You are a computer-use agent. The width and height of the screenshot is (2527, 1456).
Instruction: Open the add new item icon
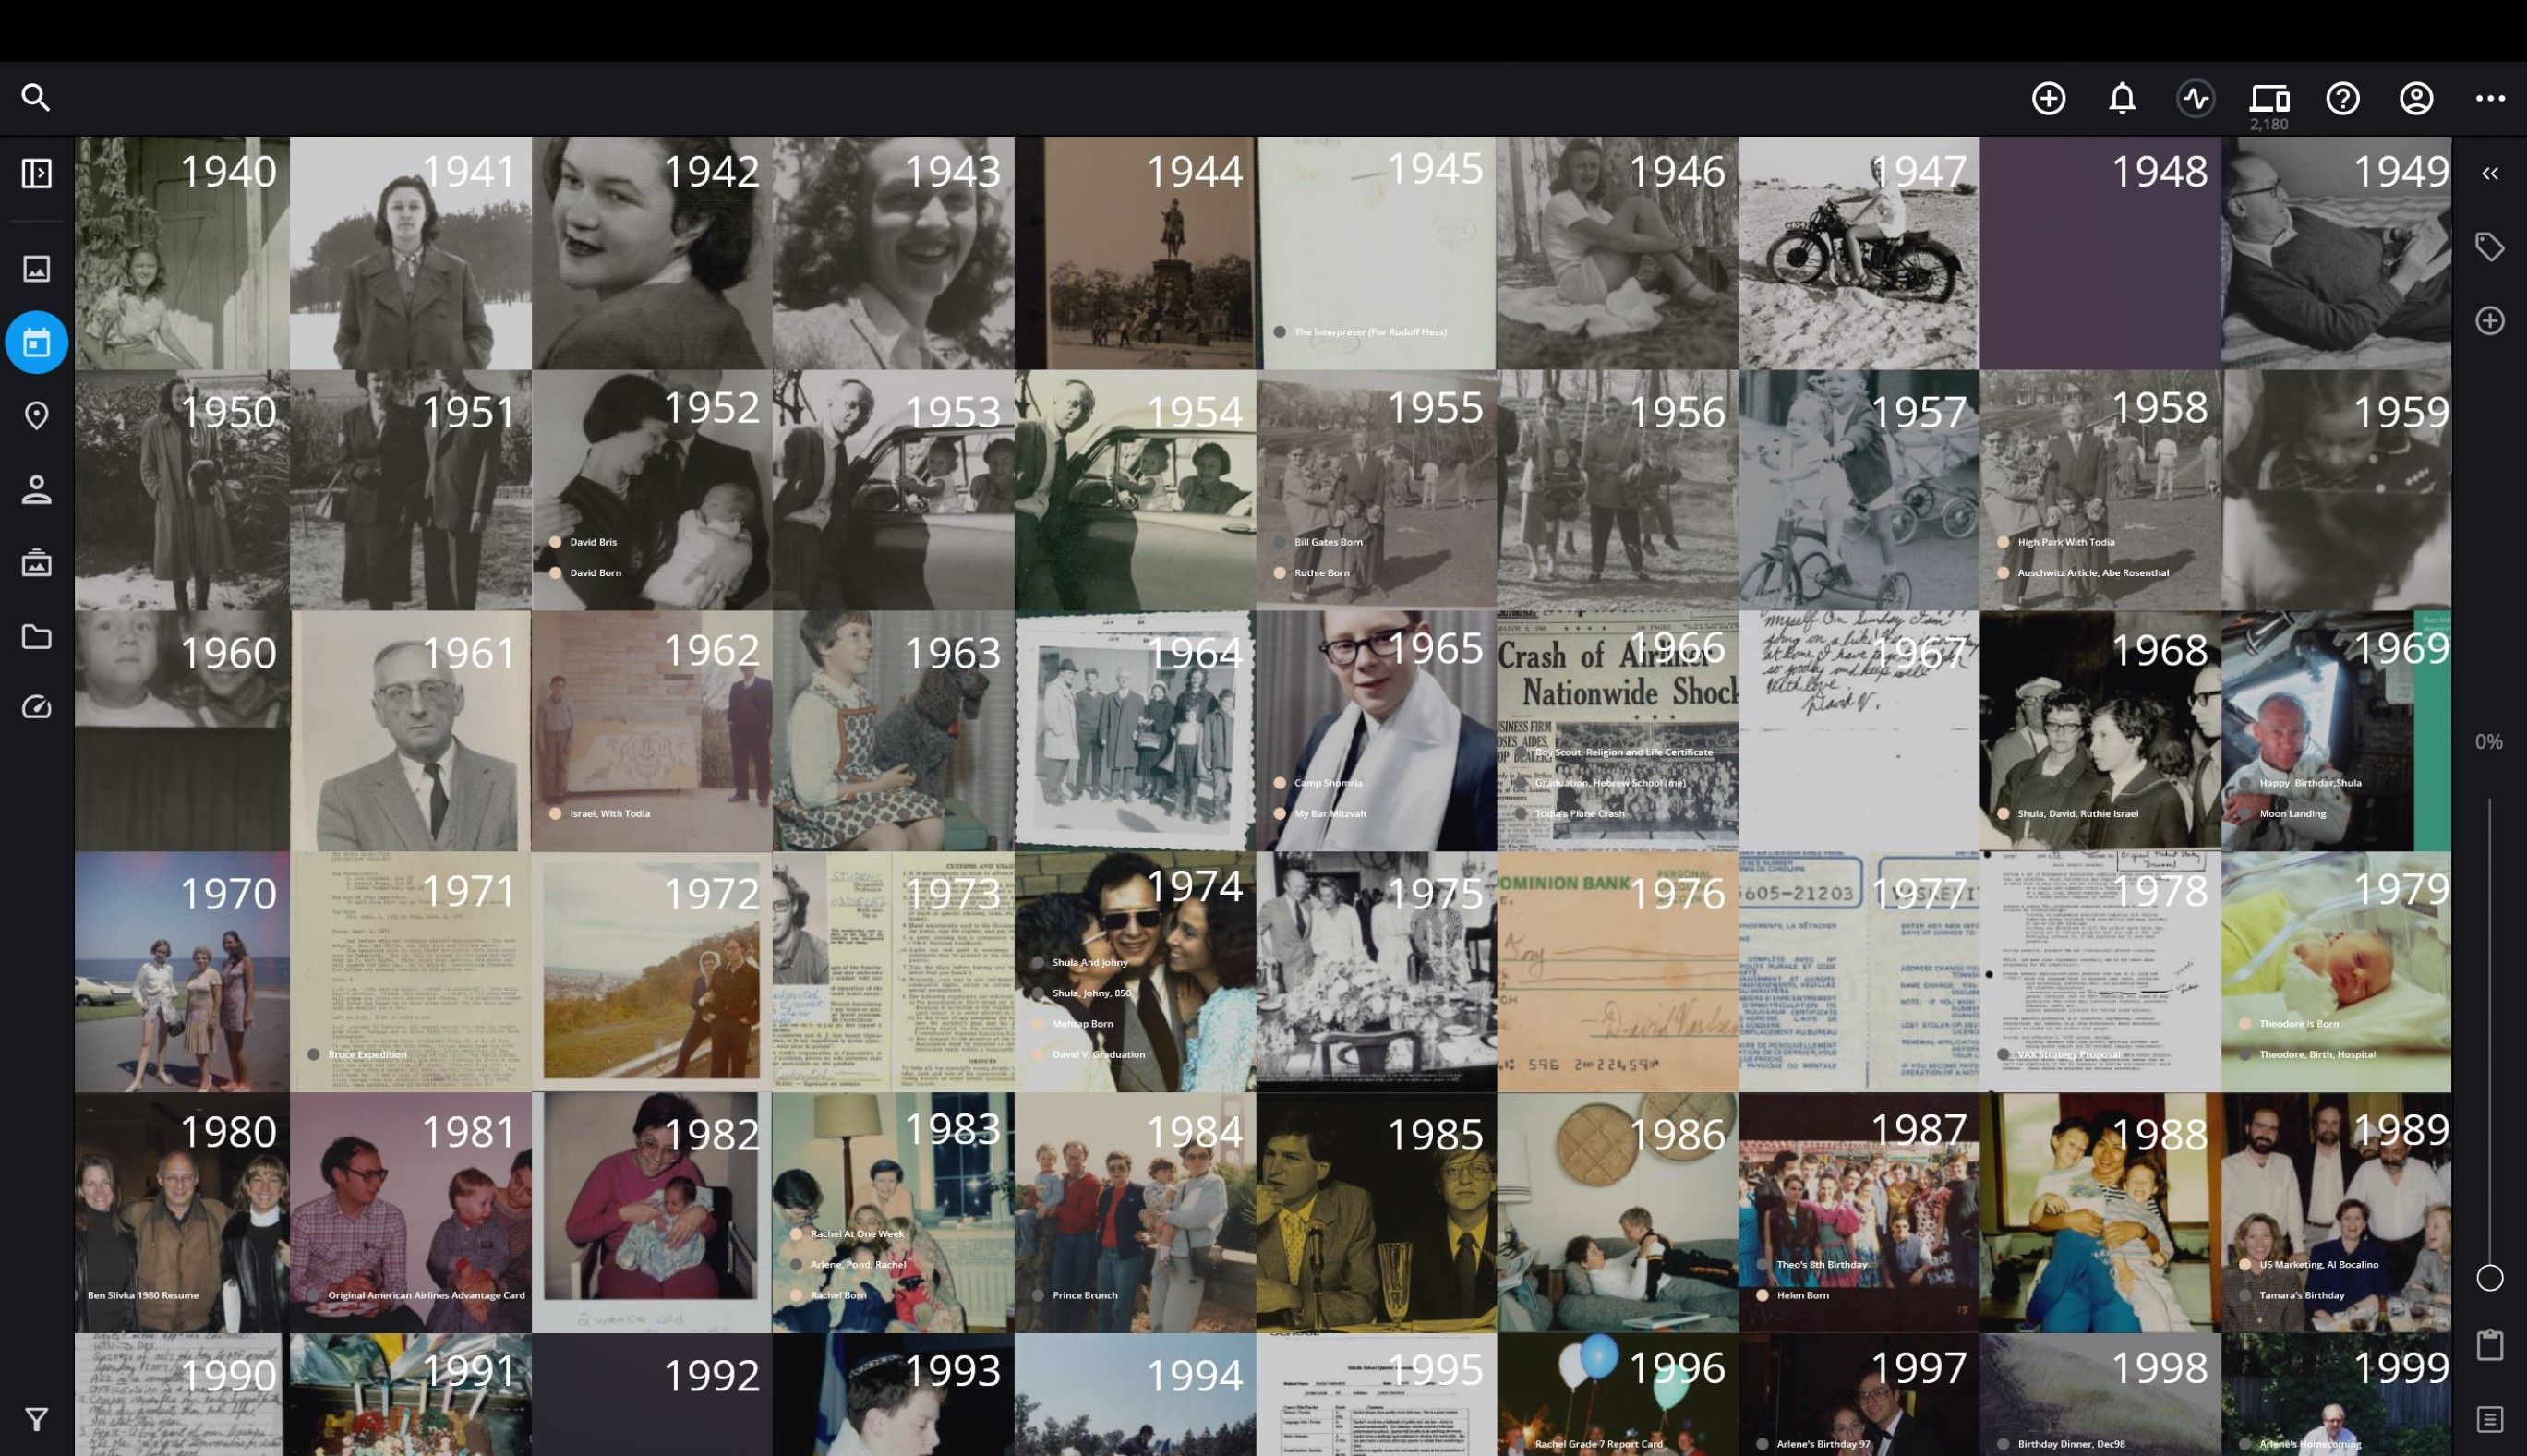click(x=2048, y=99)
